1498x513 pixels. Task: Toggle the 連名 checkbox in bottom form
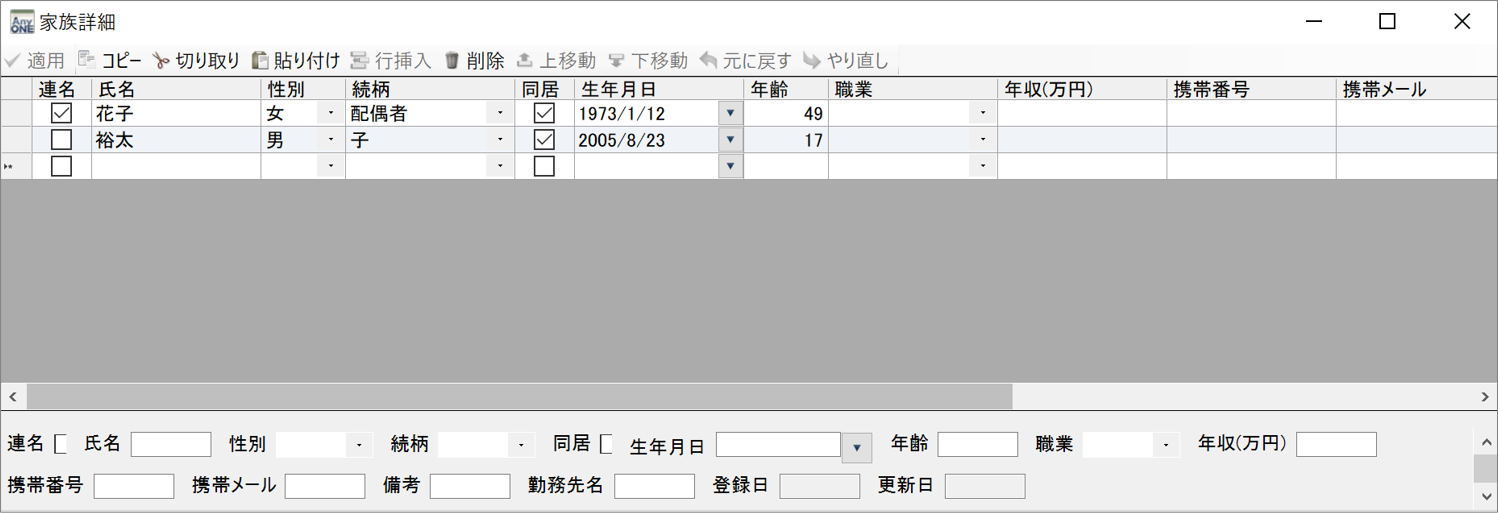[x=60, y=444]
